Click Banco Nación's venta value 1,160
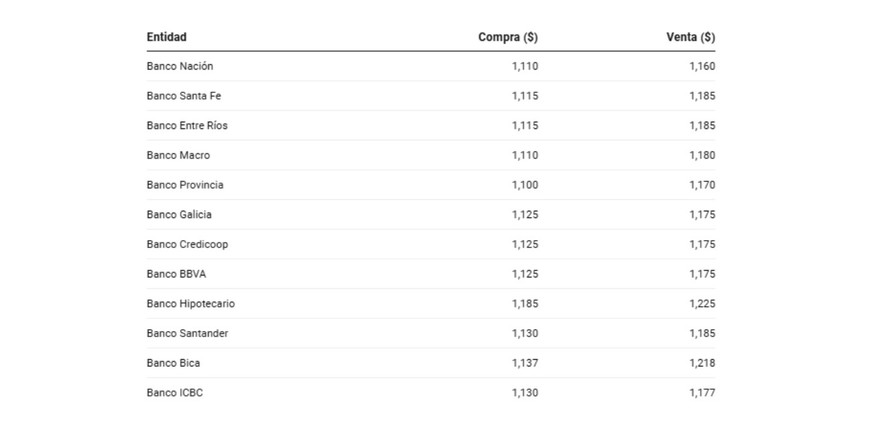 click(x=702, y=66)
